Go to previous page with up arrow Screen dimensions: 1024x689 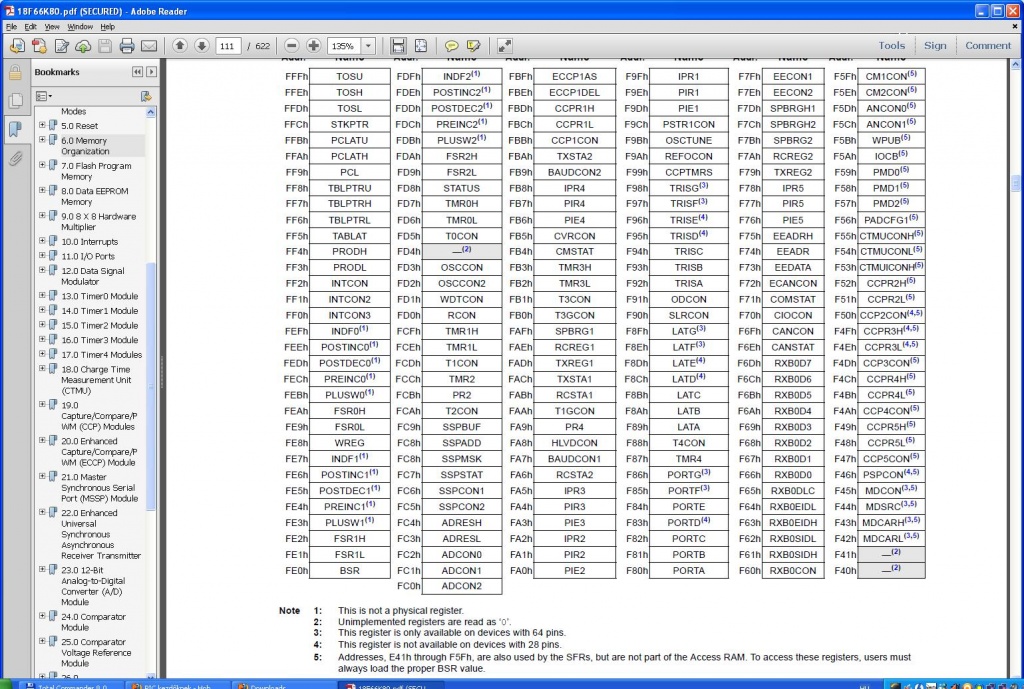pos(180,45)
